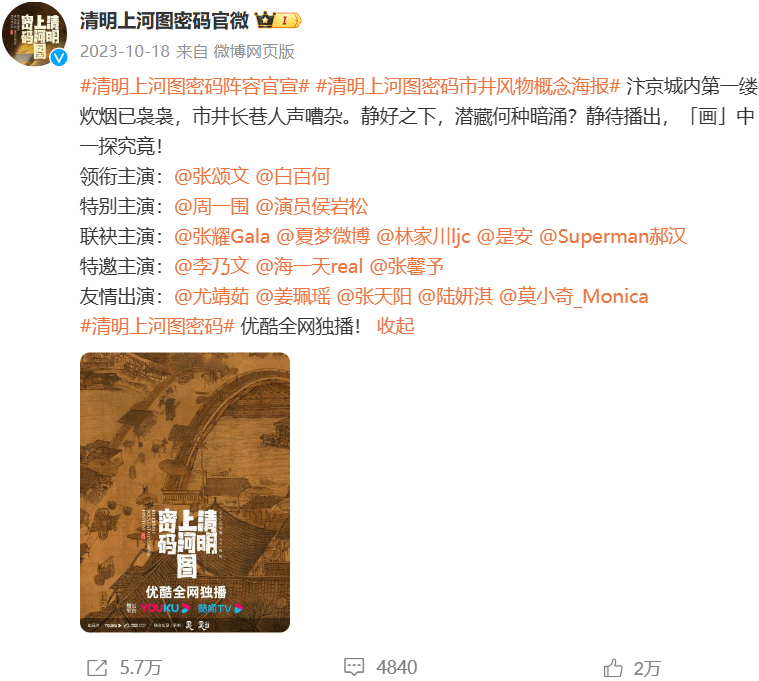Click the 2023-10-18 post timestamp

(x=125, y=51)
